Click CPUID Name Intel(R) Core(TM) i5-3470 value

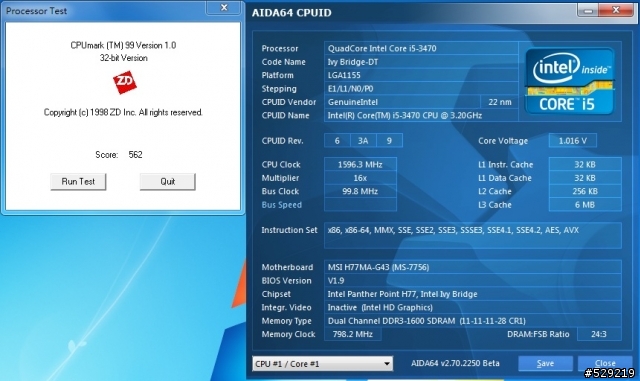[x=421, y=116]
